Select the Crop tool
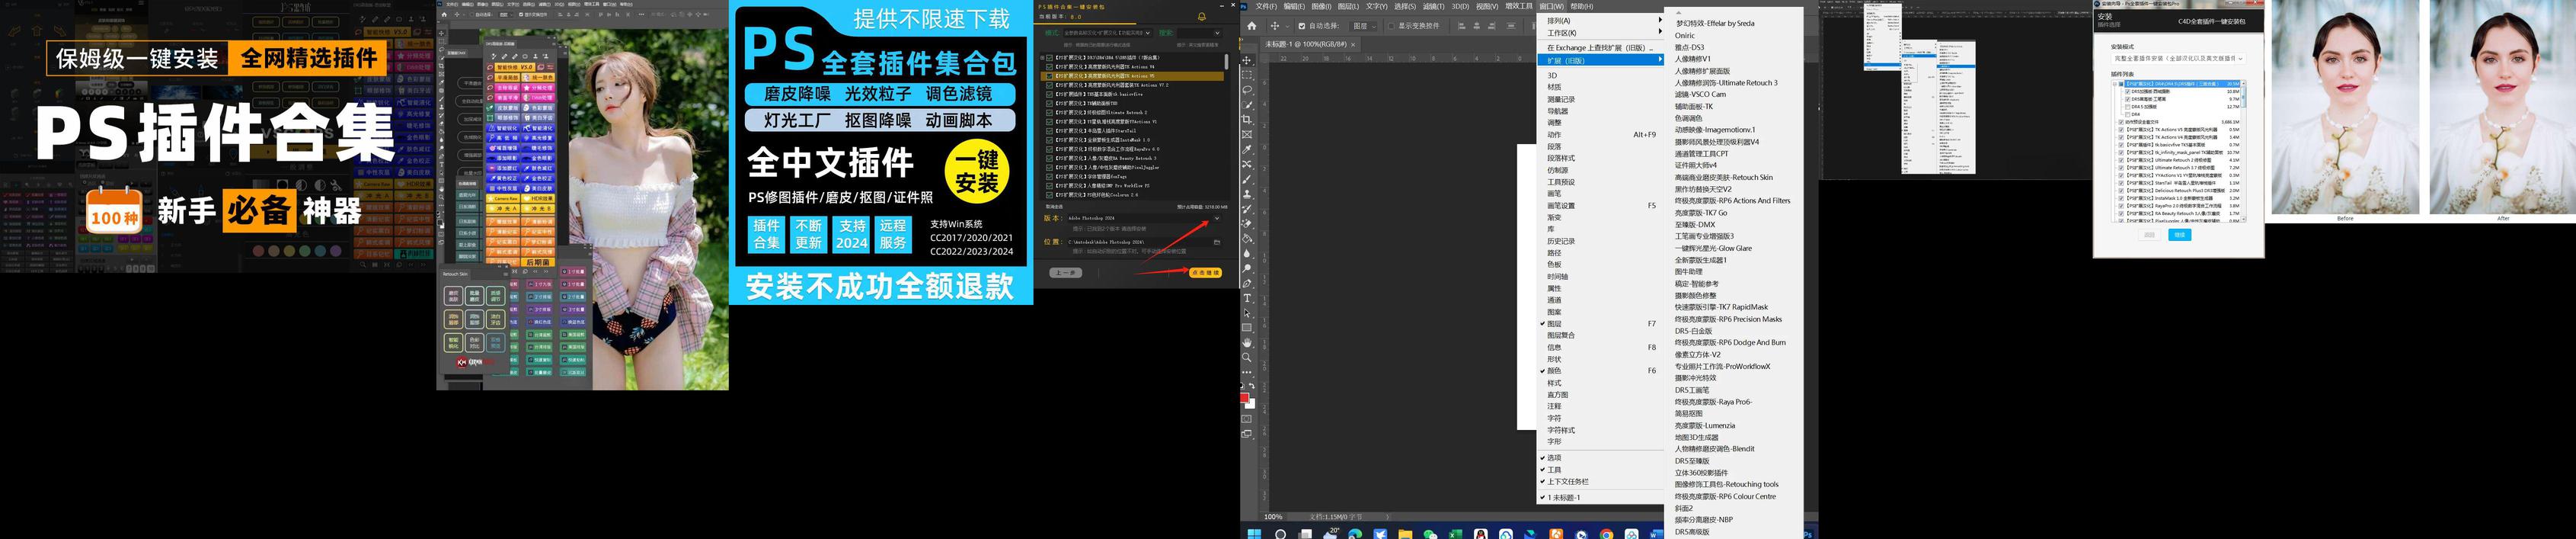Image resolution: width=2576 pixels, height=539 pixels. (x=1247, y=119)
